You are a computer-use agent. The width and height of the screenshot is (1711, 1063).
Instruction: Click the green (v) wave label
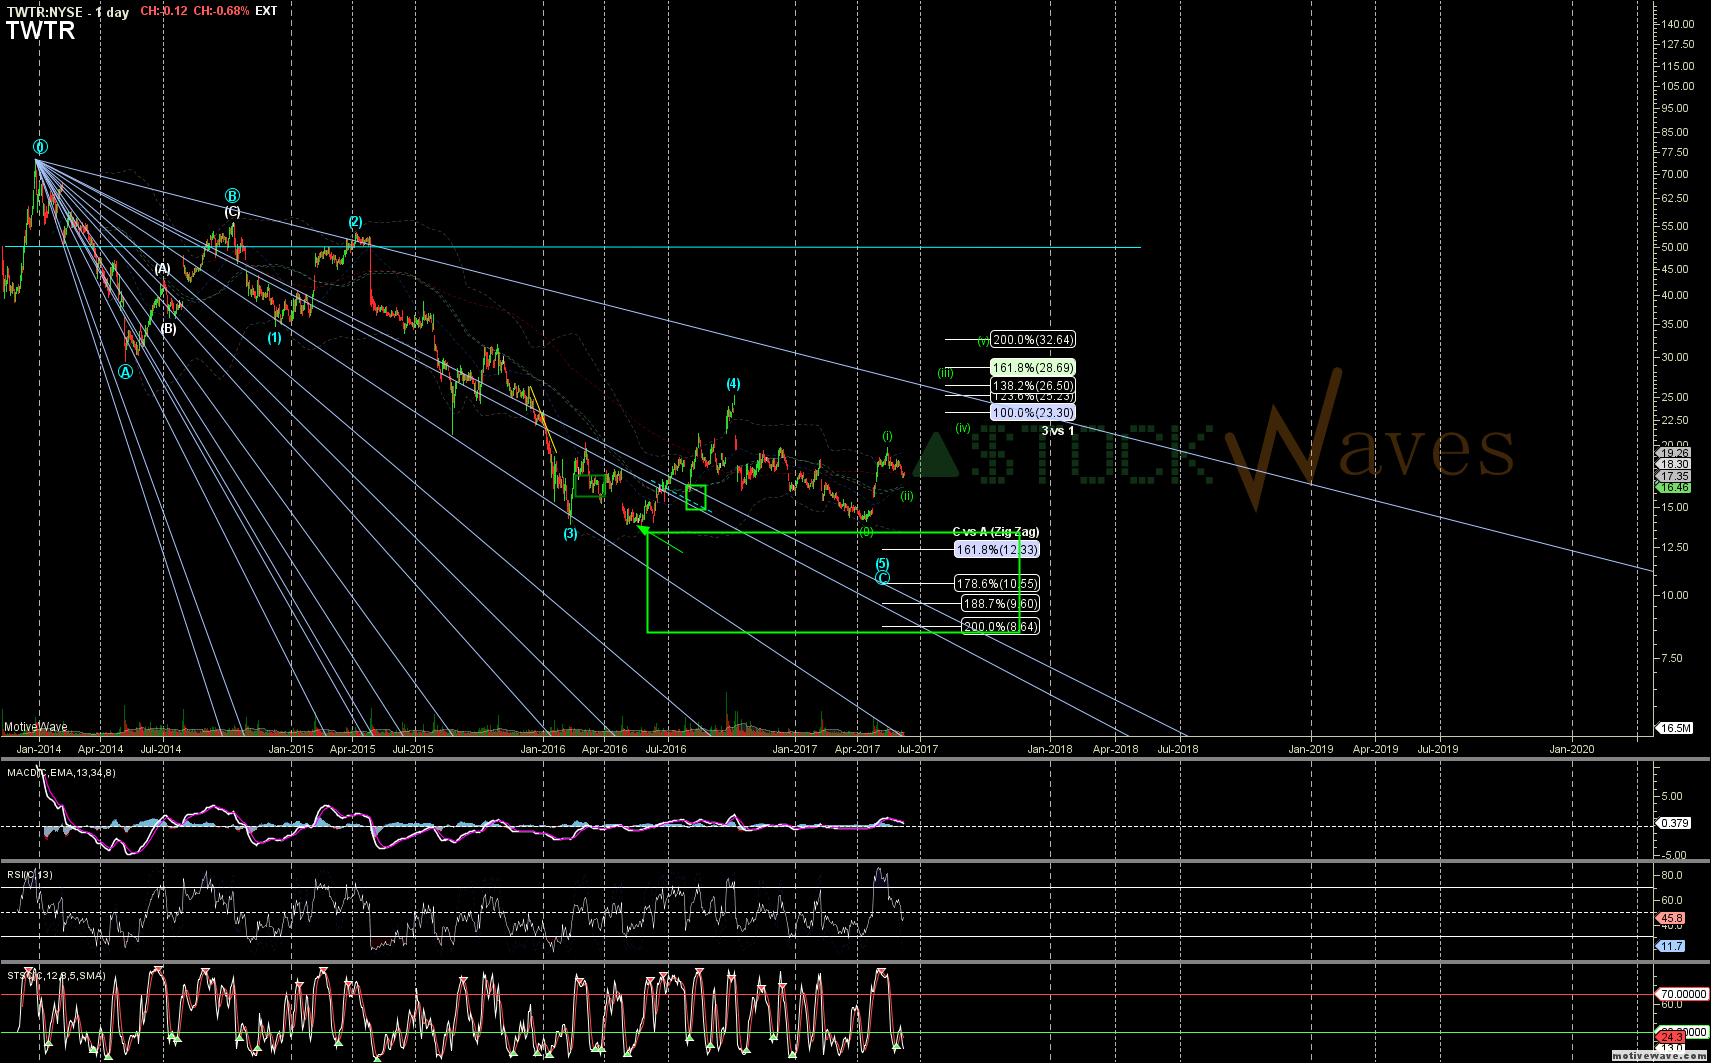[983, 341]
